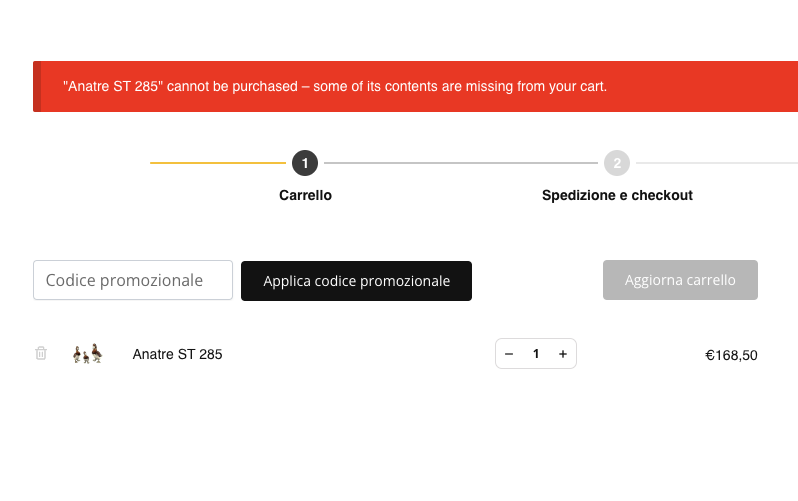Click the Aggiorna carrello button
Screen dimensions: 798x501
(680, 280)
